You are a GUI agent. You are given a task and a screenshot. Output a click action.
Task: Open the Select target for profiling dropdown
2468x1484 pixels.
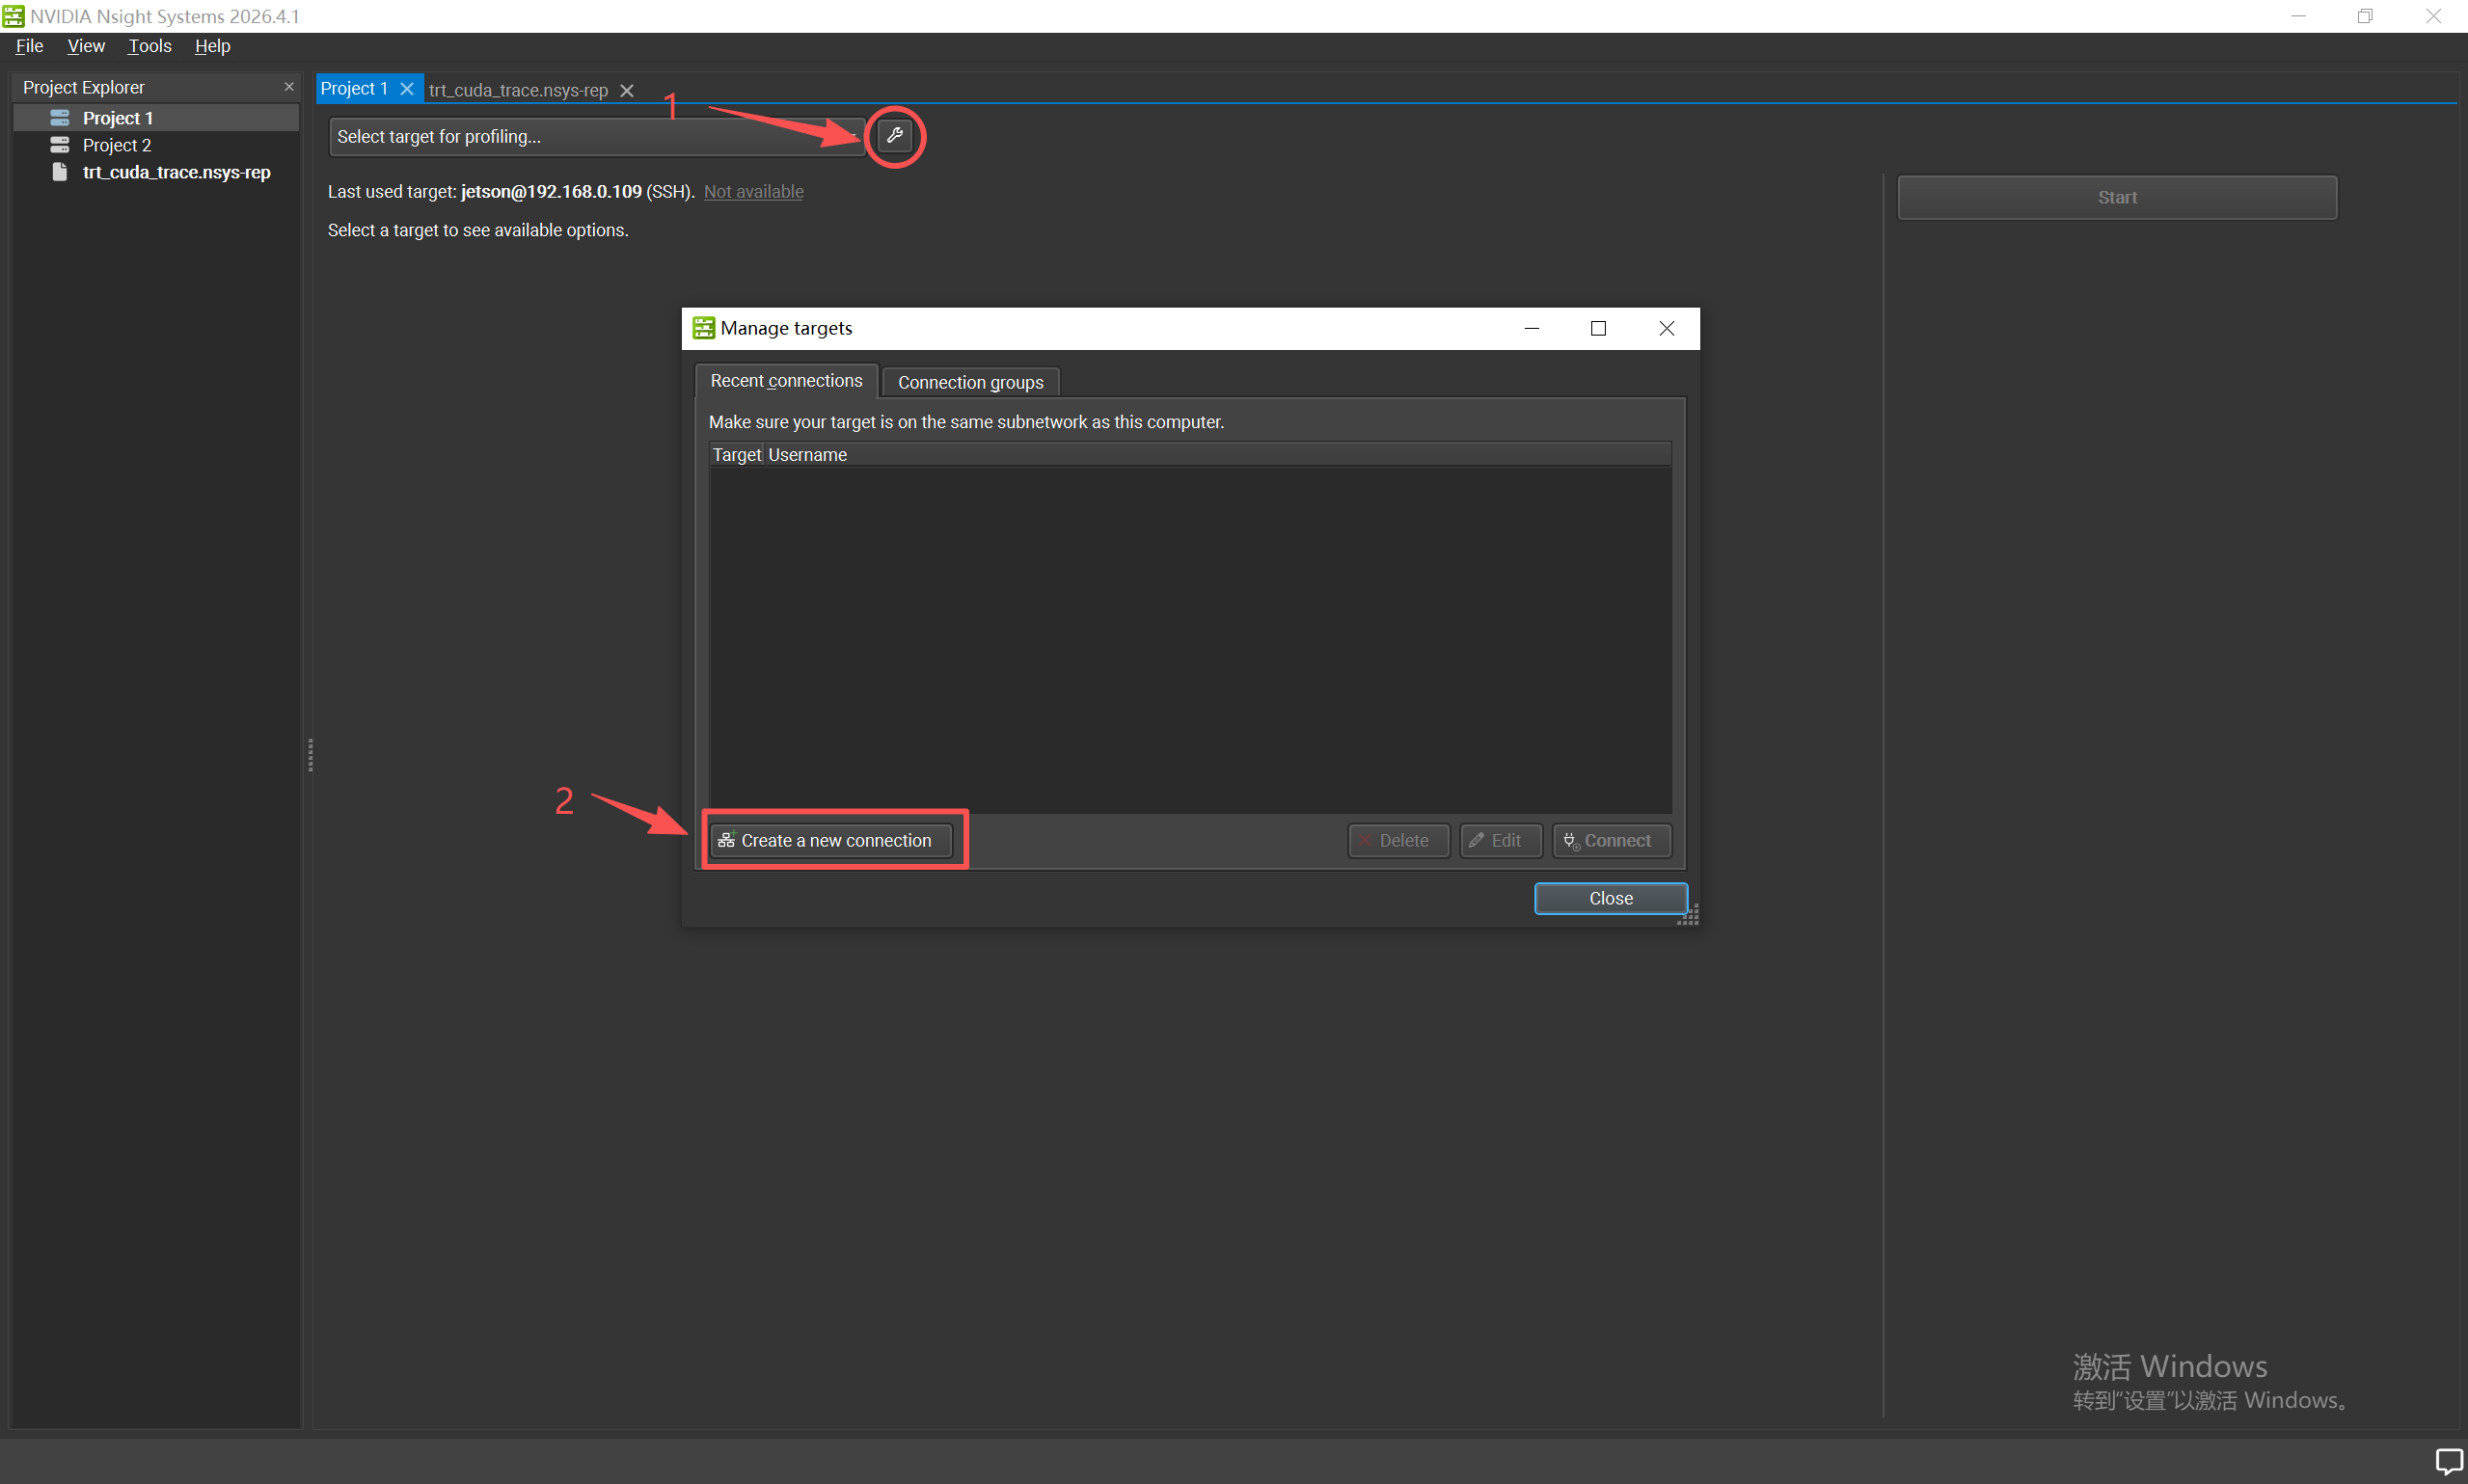pos(597,137)
